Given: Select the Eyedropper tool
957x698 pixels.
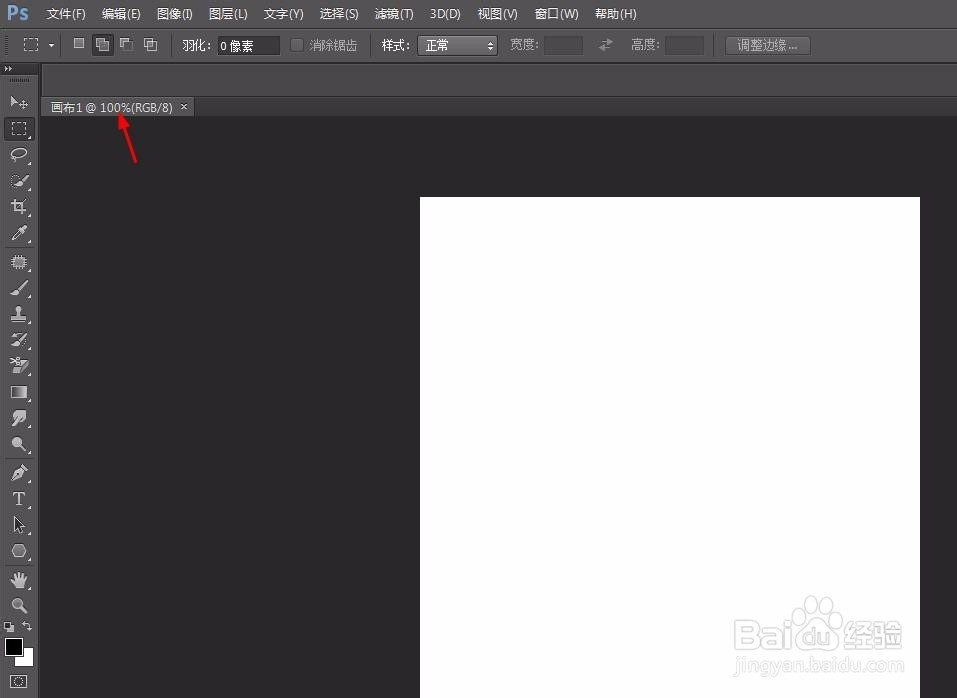Looking at the screenshot, I should point(19,232).
